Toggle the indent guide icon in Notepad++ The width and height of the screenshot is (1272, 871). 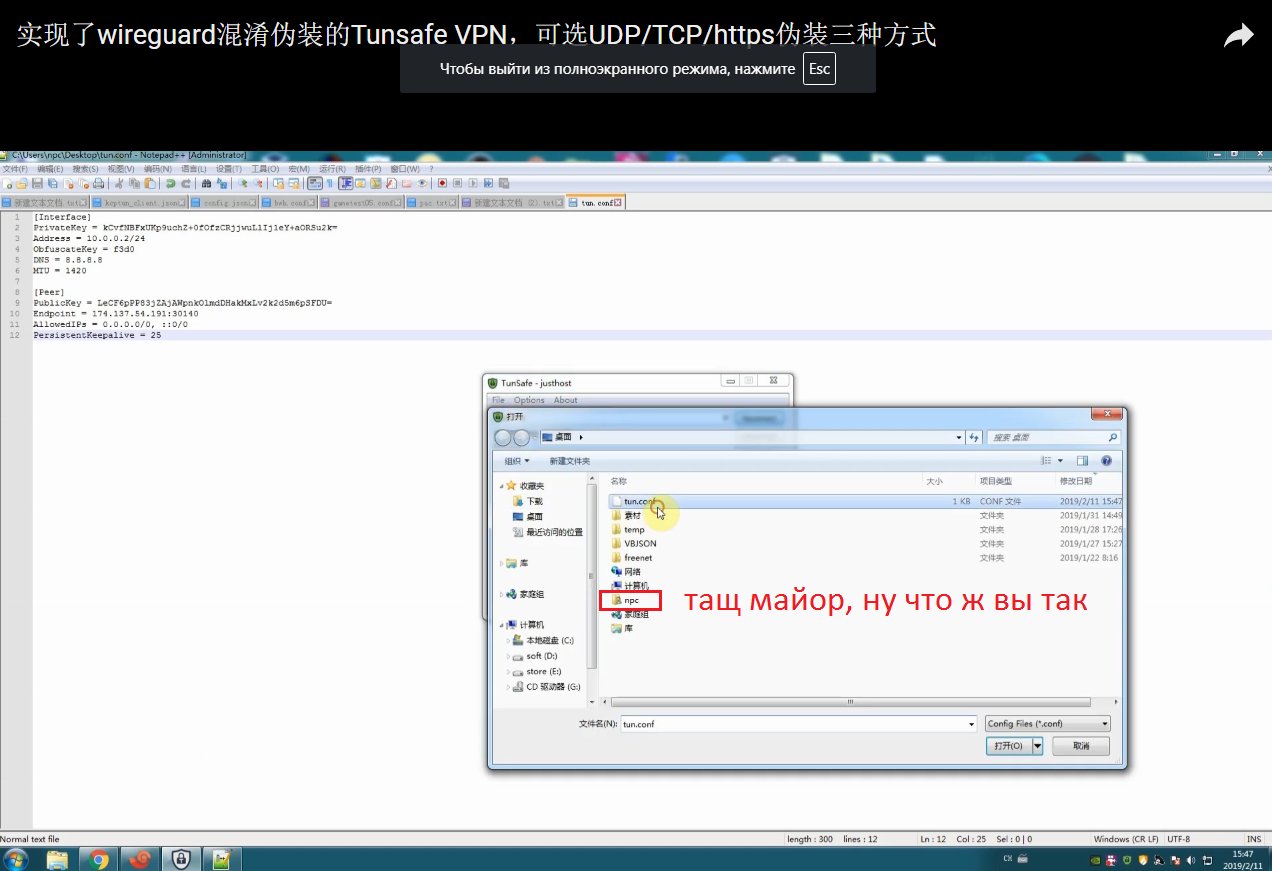(x=346, y=184)
